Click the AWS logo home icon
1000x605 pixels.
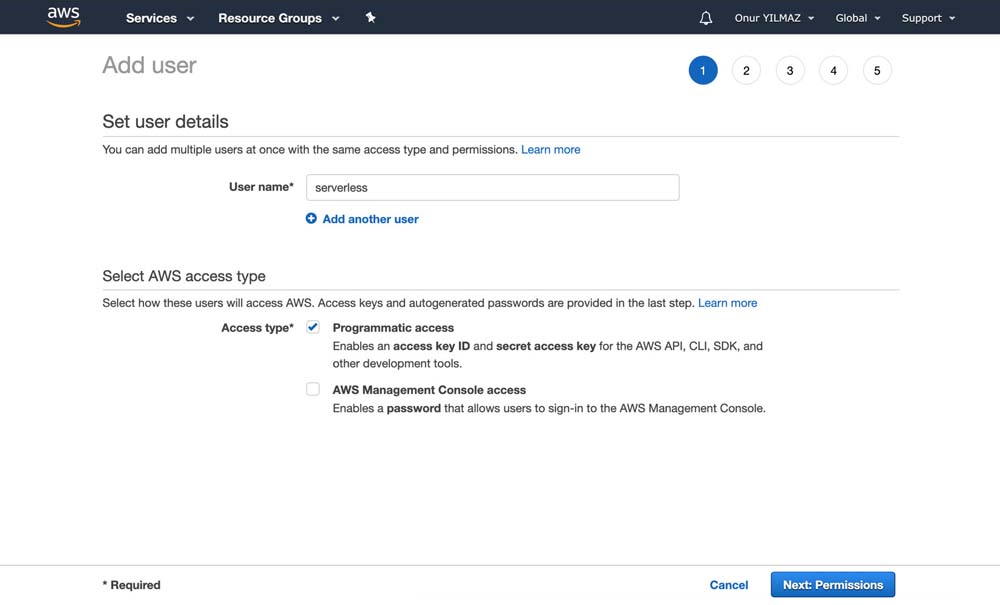63,17
